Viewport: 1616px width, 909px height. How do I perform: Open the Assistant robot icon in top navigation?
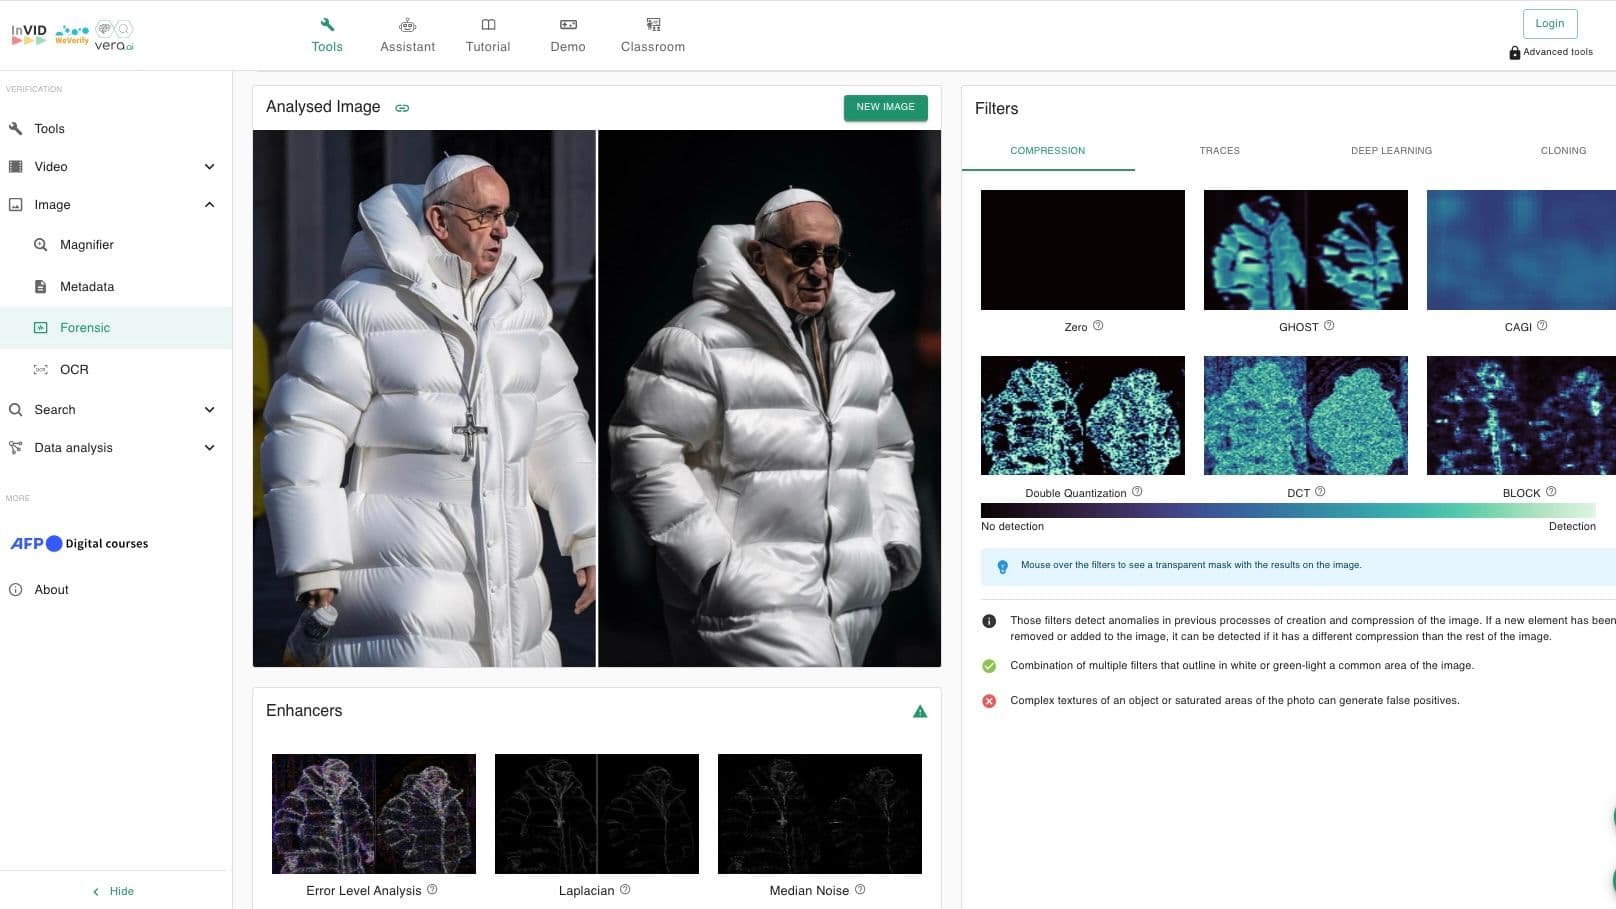[x=407, y=25]
